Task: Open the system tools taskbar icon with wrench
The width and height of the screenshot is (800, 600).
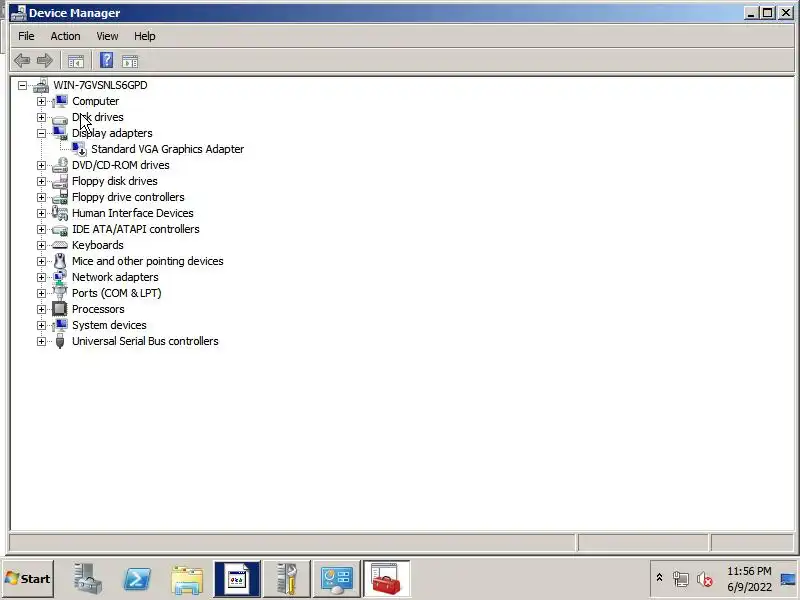Action: click(x=287, y=579)
